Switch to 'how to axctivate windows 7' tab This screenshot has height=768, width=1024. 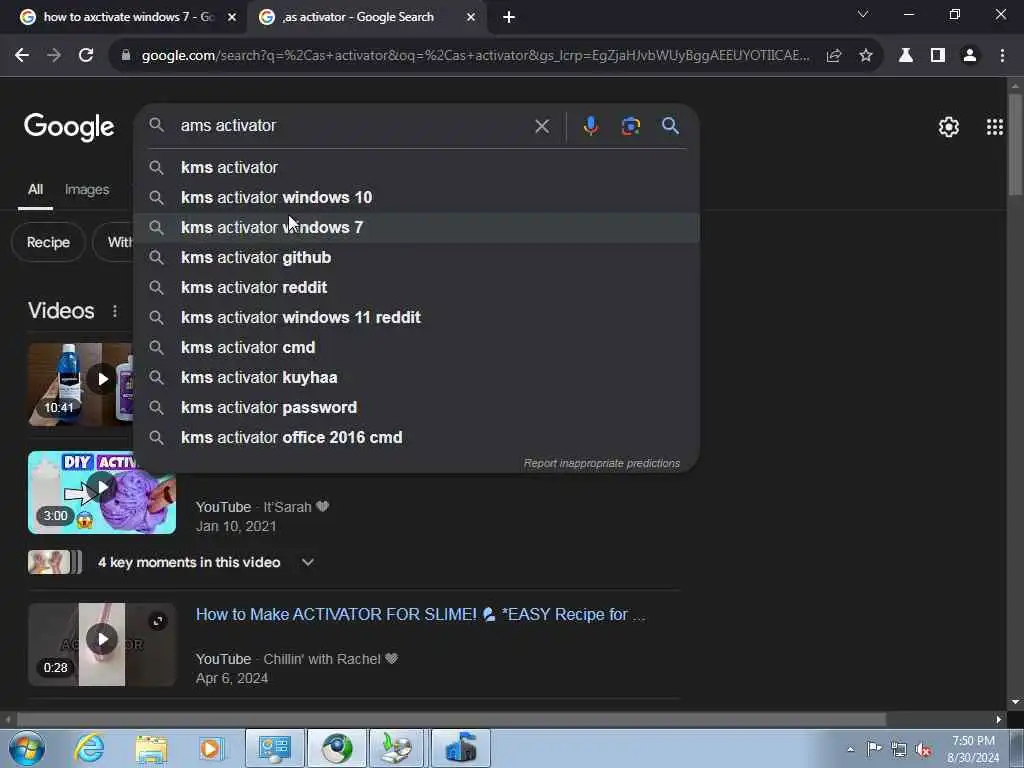tap(128, 17)
